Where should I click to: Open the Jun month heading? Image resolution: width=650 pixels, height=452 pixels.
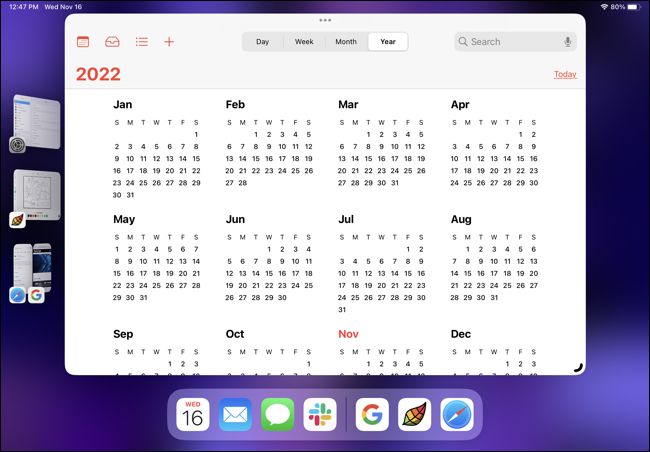click(235, 219)
